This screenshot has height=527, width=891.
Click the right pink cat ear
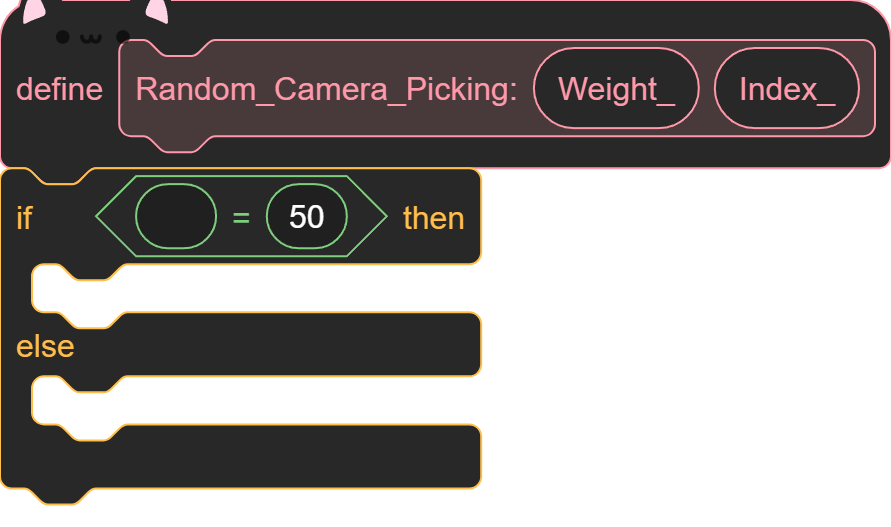click(157, 11)
